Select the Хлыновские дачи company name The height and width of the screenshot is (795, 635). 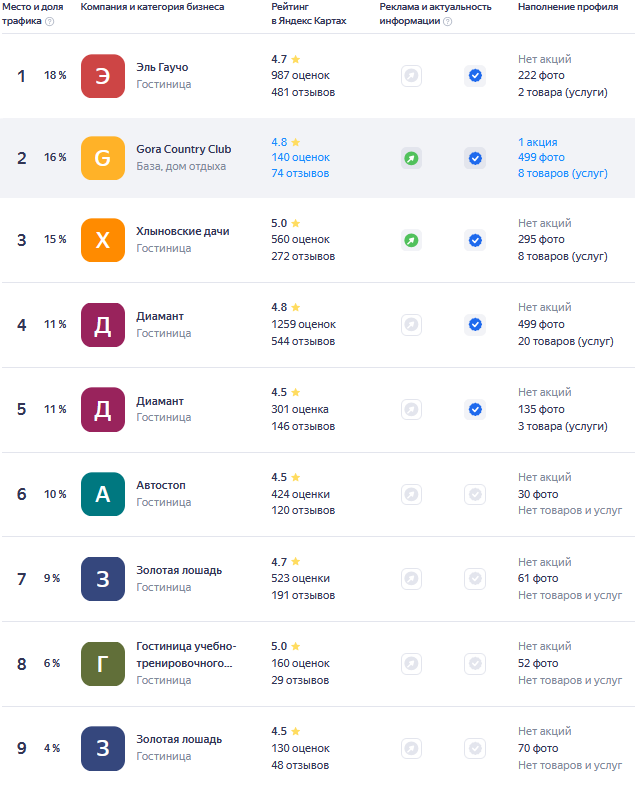click(x=183, y=231)
